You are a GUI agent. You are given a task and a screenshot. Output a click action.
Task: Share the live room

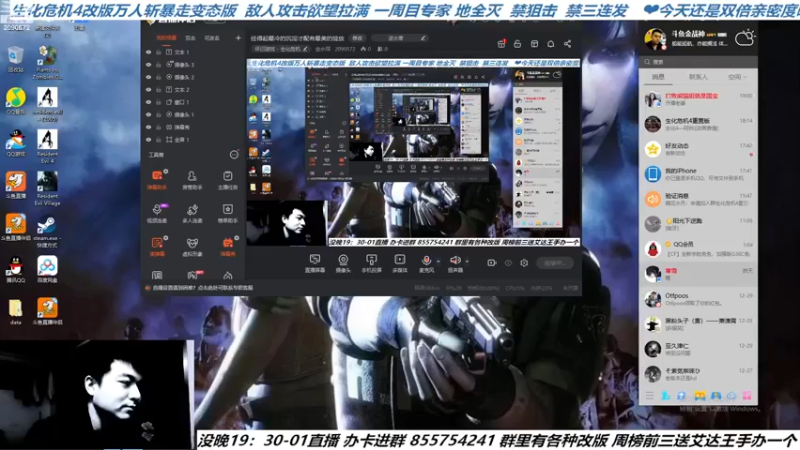coord(567,44)
